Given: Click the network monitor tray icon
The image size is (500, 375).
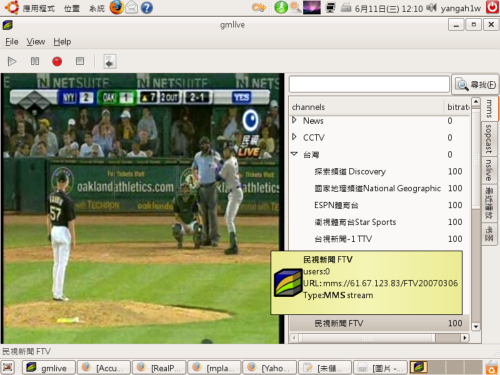Looking at the screenshot, I should (330, 7).
